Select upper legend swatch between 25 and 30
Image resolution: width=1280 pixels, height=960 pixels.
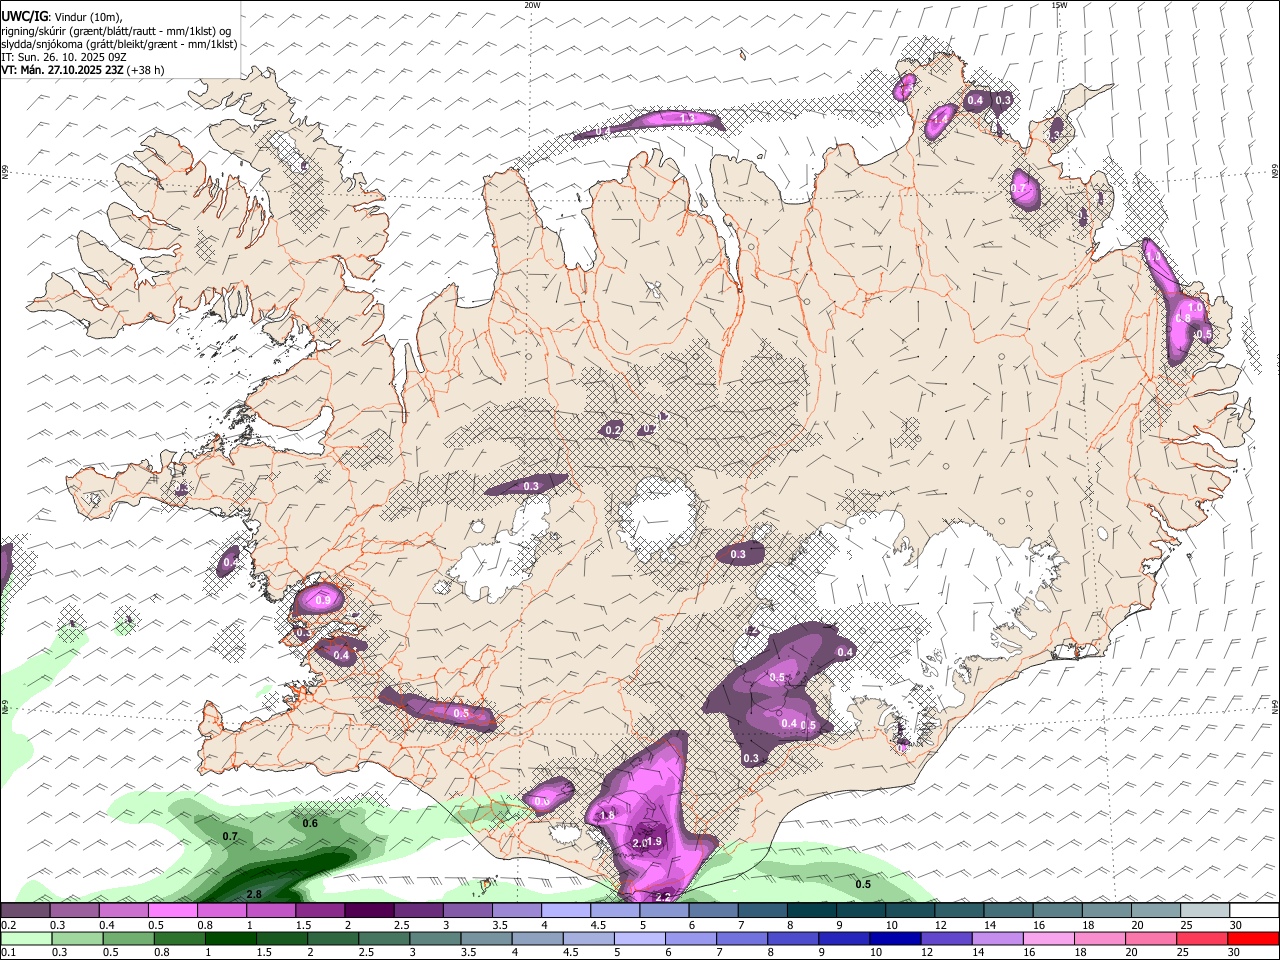pyautogui.click(x=1205, y=910)
